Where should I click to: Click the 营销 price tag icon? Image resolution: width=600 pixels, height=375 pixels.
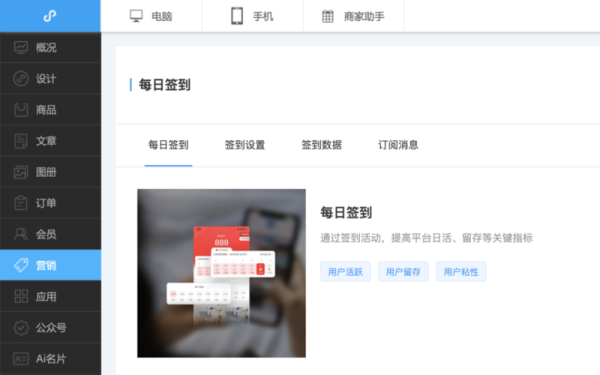[x=21, y=265]
